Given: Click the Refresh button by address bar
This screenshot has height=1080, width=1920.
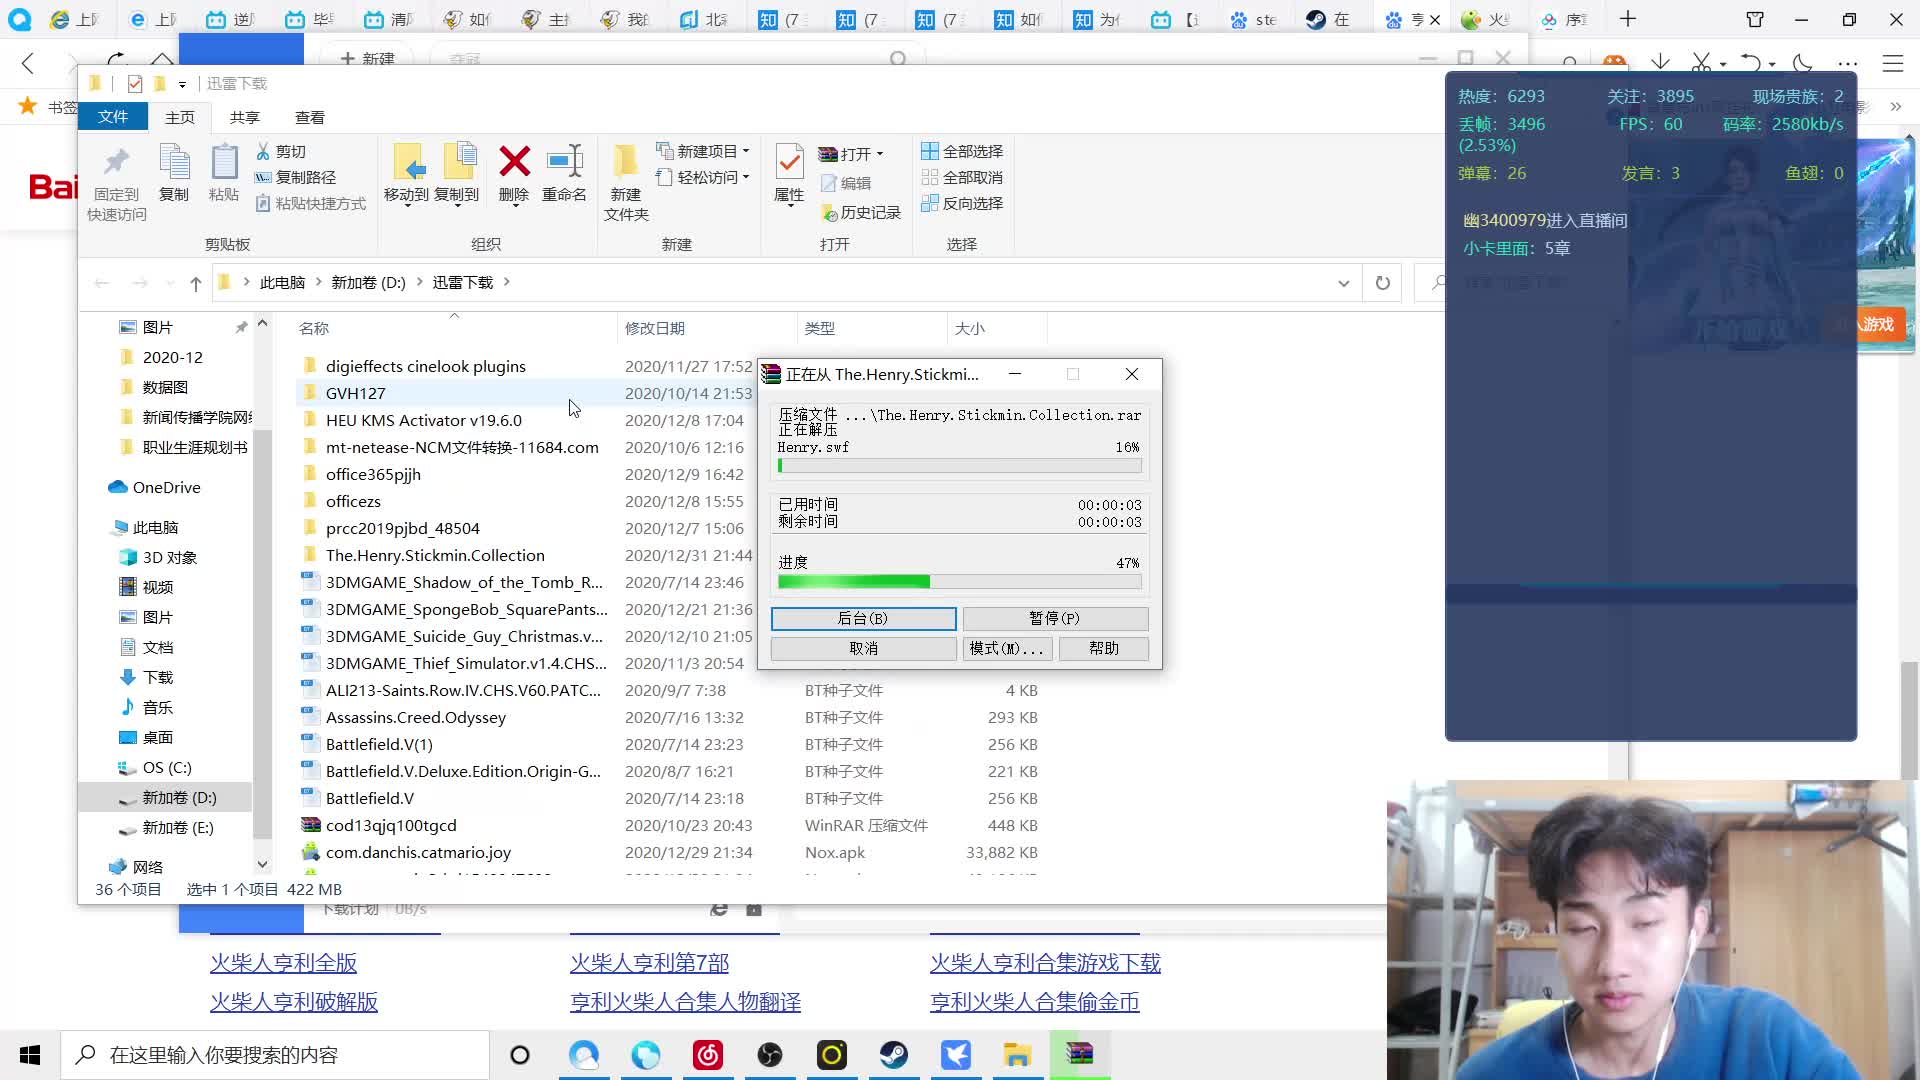Looking at the screenshot, I should (x=1382, y=283).
